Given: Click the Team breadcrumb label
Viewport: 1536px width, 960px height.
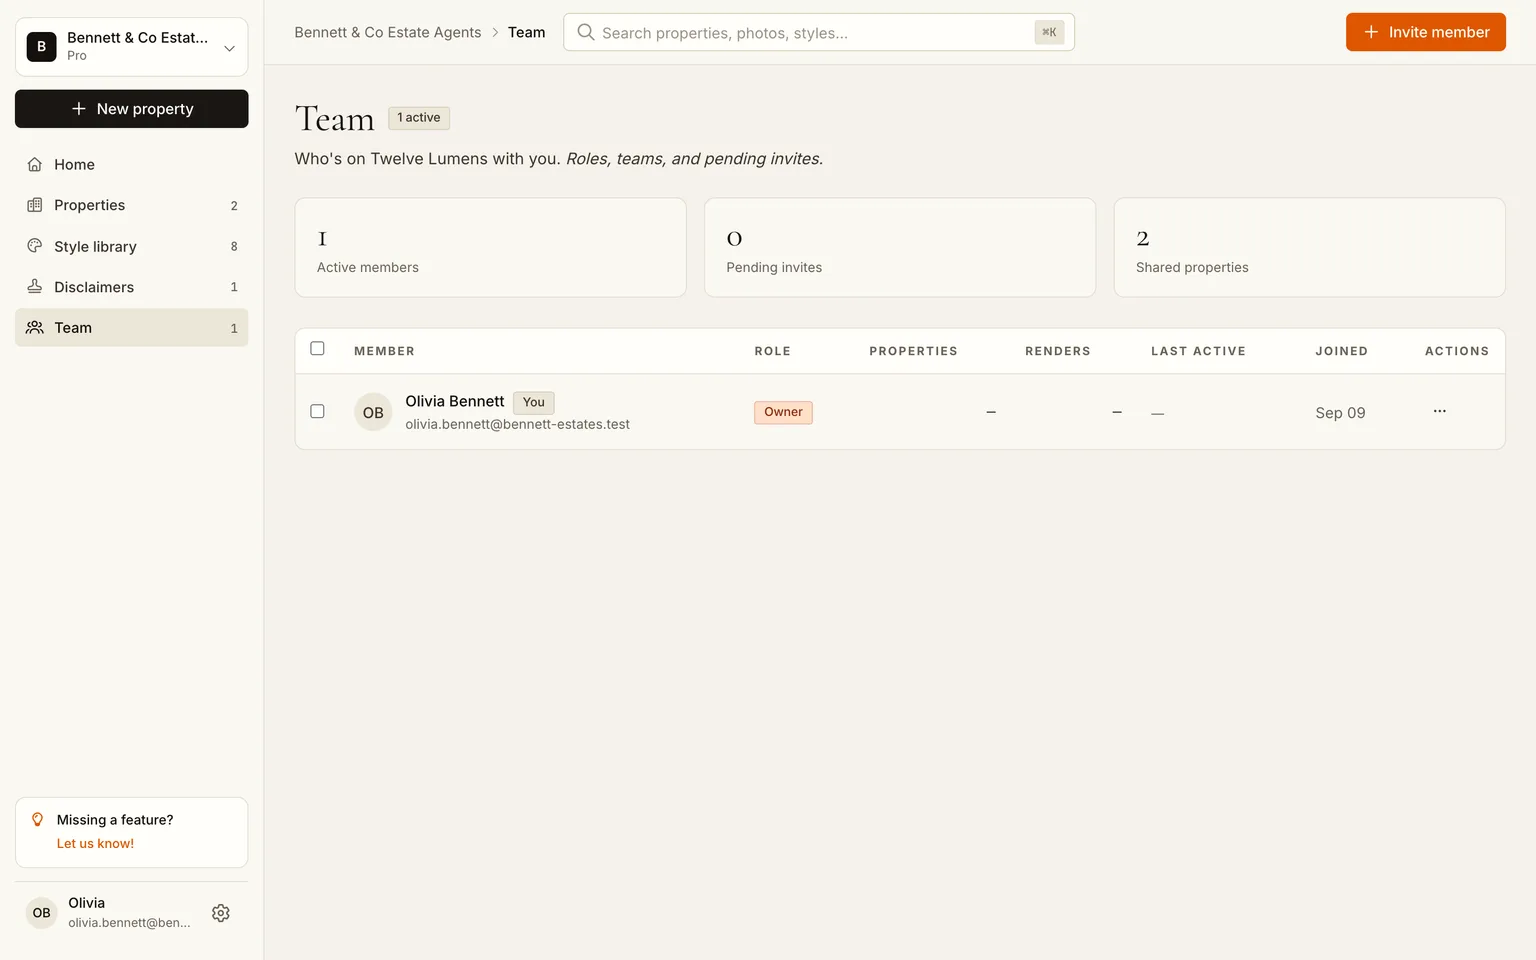Looking at the screenshot, I should point(527,32).
